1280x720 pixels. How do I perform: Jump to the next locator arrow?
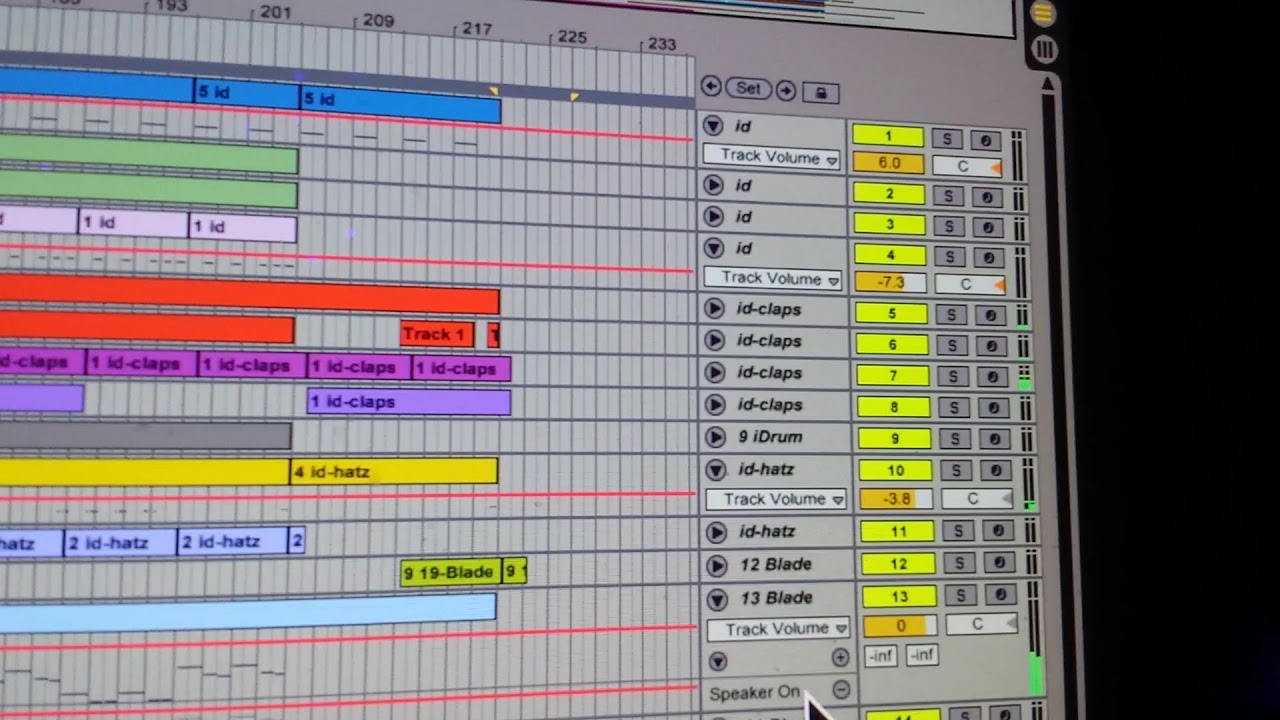click(x=786, y=90)
